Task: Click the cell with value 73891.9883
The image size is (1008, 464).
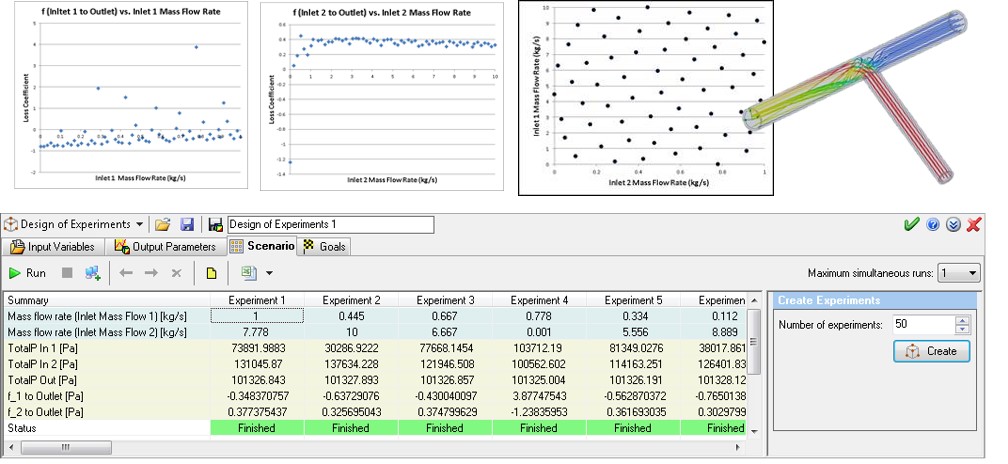Action: coord(257,348)
